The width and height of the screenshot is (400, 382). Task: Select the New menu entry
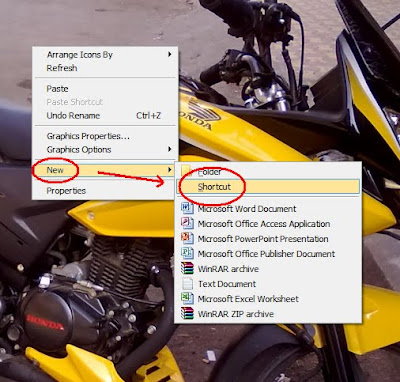click(105, 170)
